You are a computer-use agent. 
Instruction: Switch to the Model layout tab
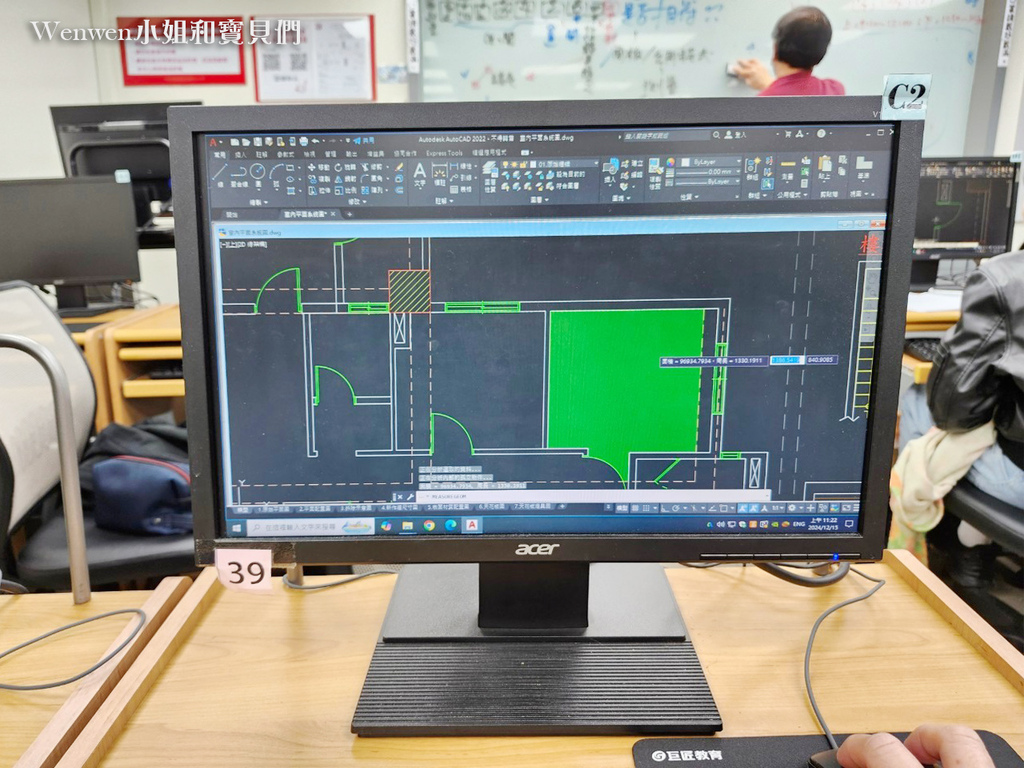click(241, 509)
